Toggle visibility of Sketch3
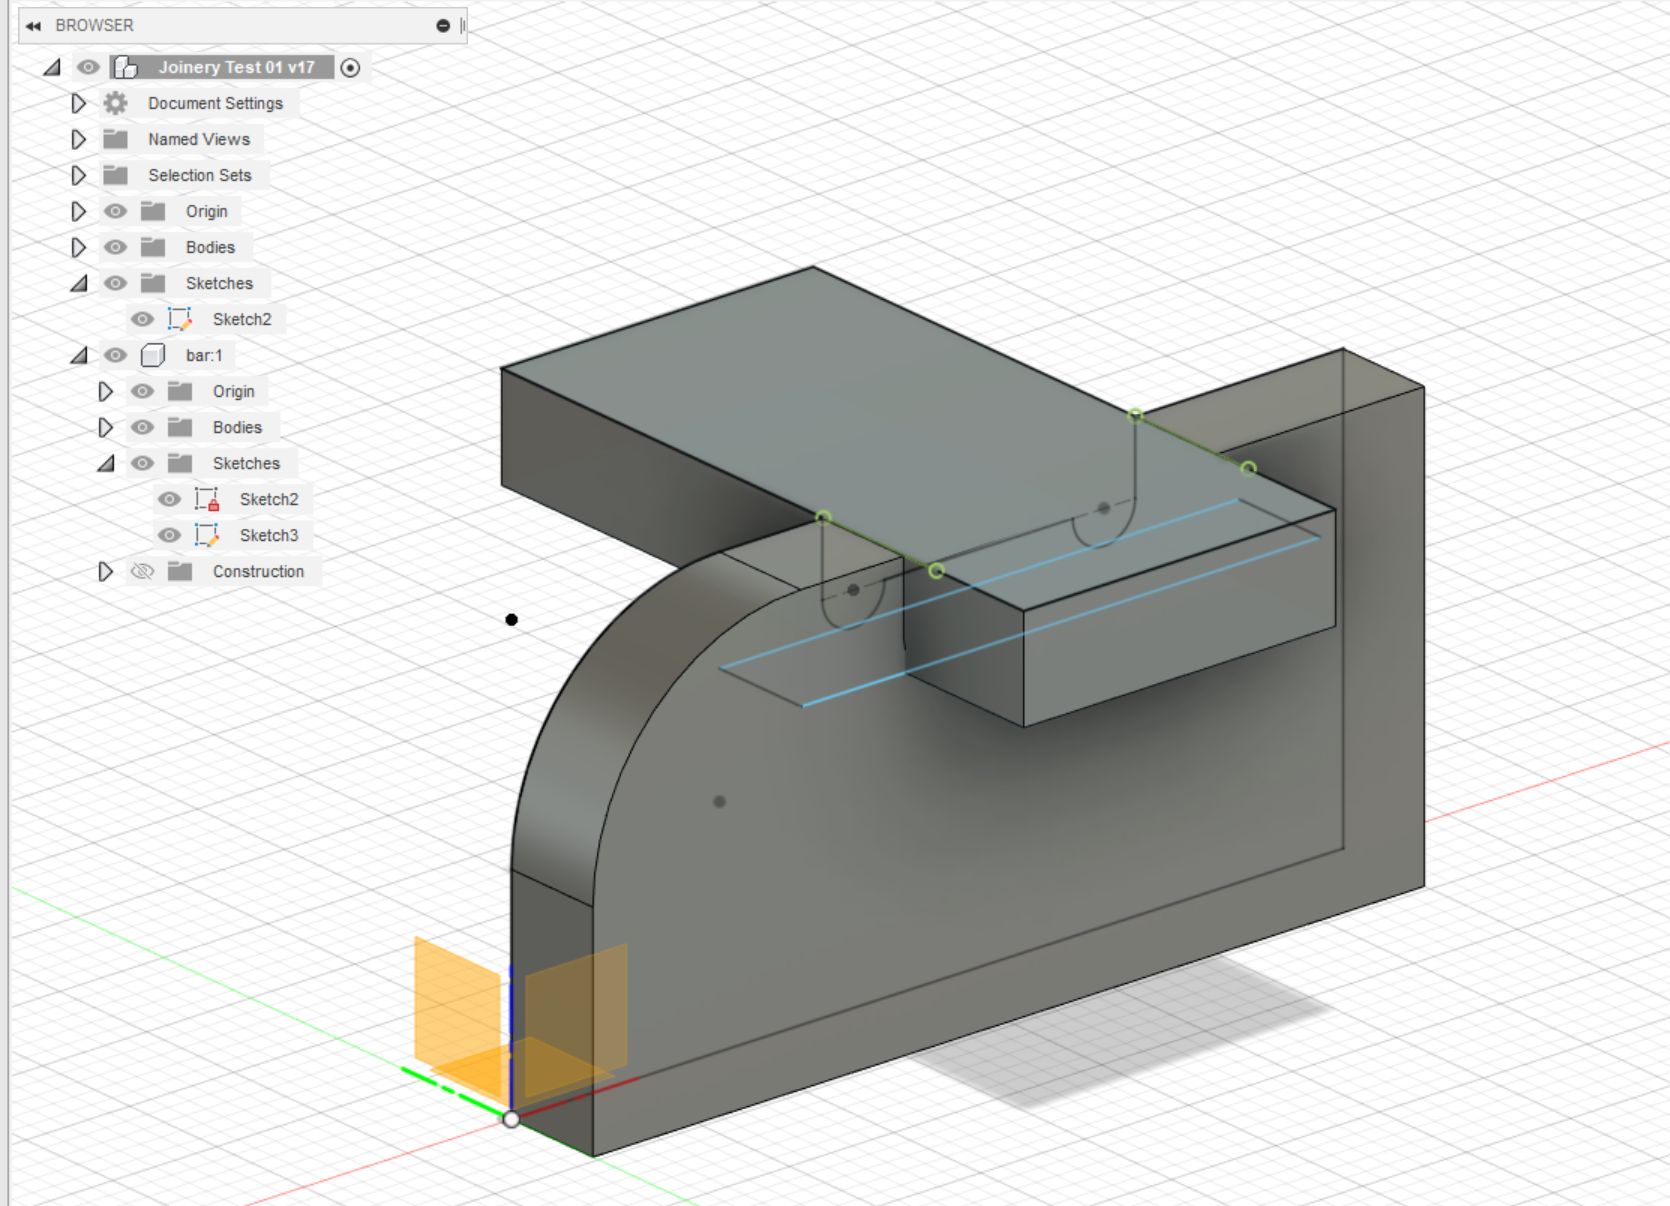This screenshot has width=1670, height=1206. tap(170, 535)
